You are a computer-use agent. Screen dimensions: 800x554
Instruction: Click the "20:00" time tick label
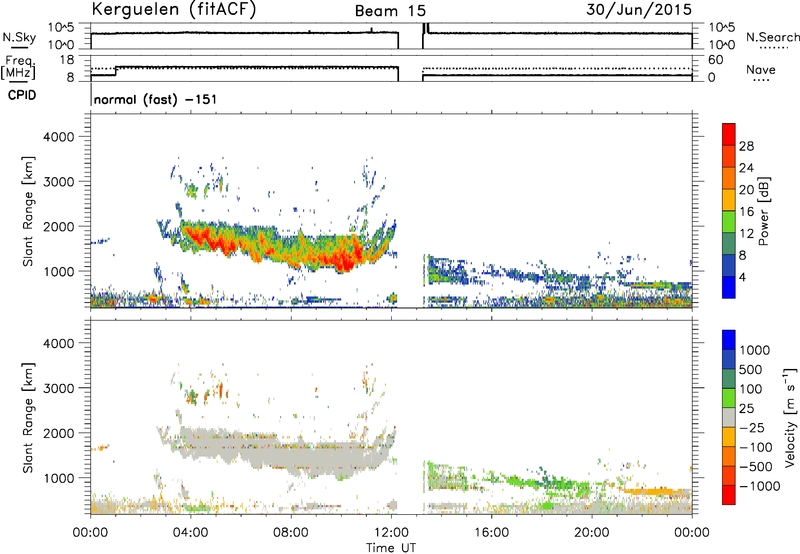[591, 533]
